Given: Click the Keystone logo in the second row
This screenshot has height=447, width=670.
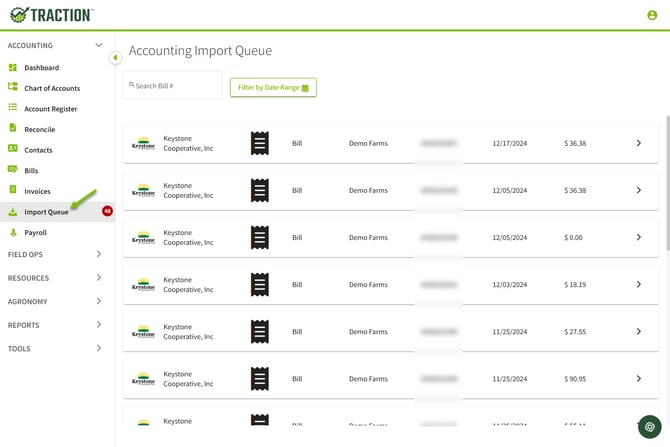Looking at the screenshot, I should (x=143, y=190).
